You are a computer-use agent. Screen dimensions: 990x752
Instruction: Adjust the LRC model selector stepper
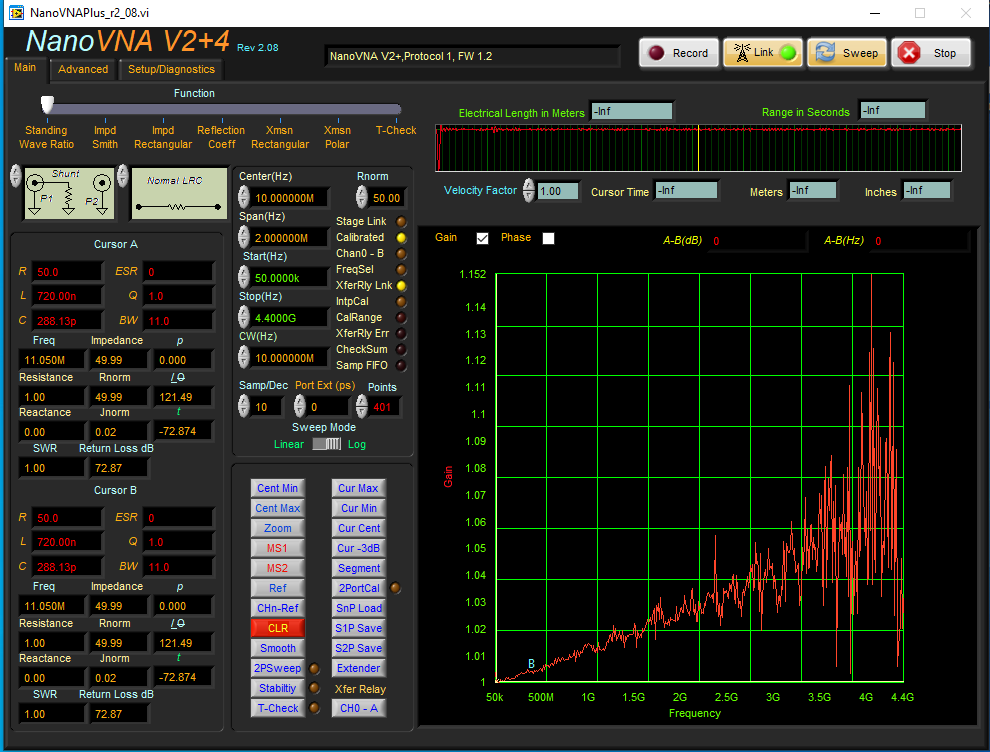(x=123, y=176)
